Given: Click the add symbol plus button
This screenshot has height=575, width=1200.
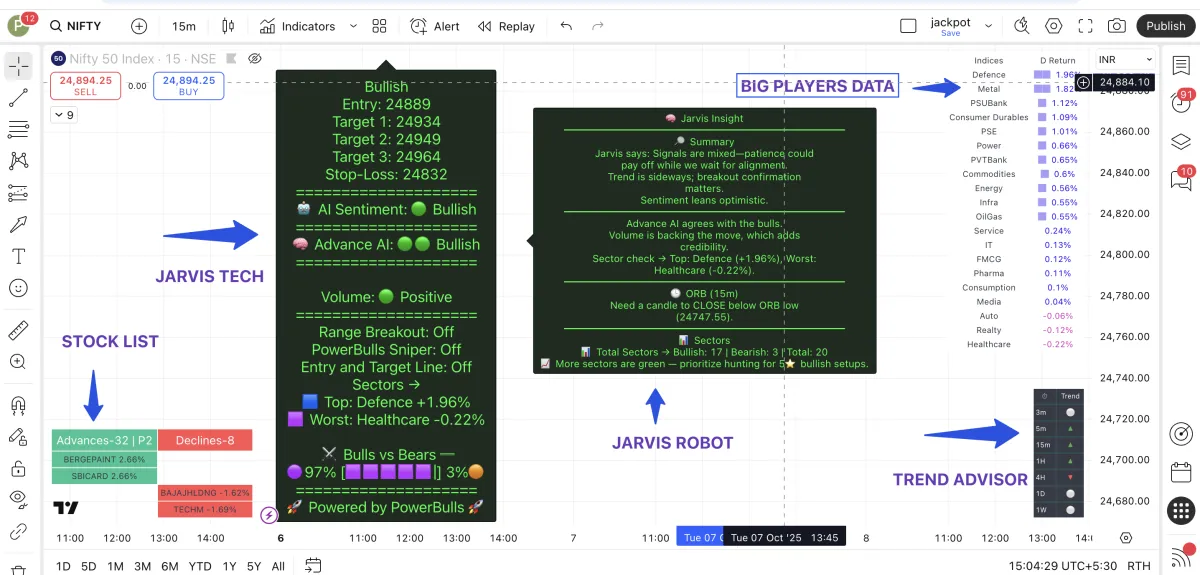Looking at the screenshot, I should click(x=139, y=26).
